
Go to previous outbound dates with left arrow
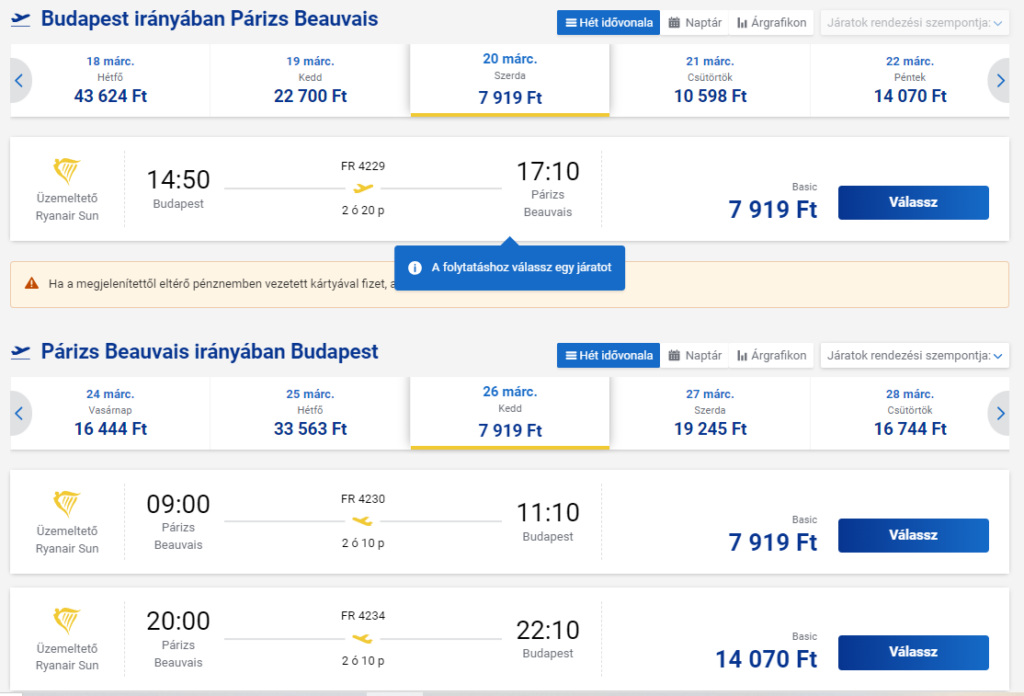tap(19, 81)
